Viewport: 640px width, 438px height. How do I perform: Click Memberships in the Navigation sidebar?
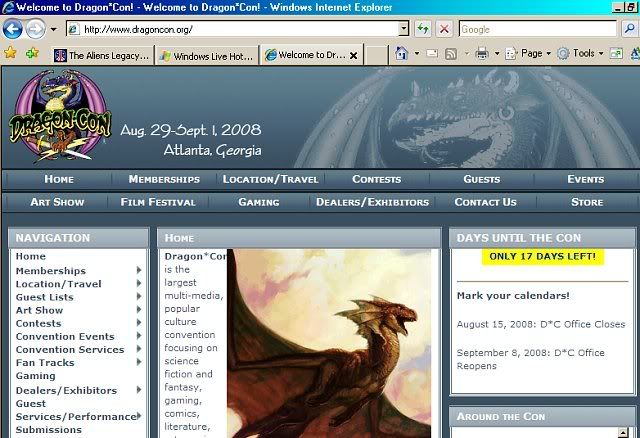pyautogui.click(x=51, y=271)
